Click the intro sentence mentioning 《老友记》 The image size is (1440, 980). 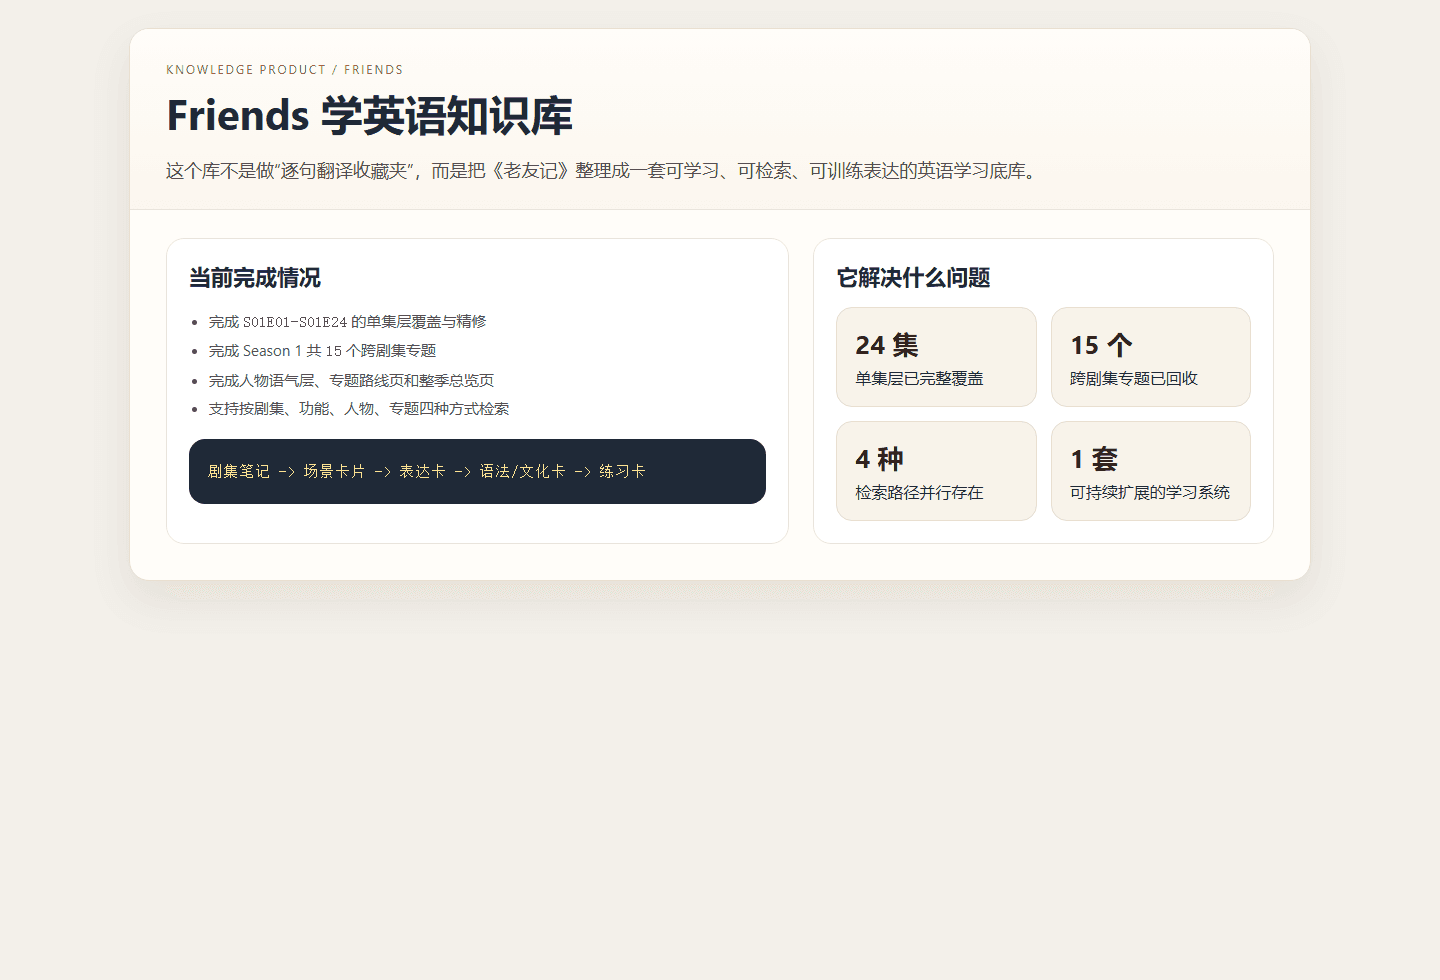[x=604, y=171]
